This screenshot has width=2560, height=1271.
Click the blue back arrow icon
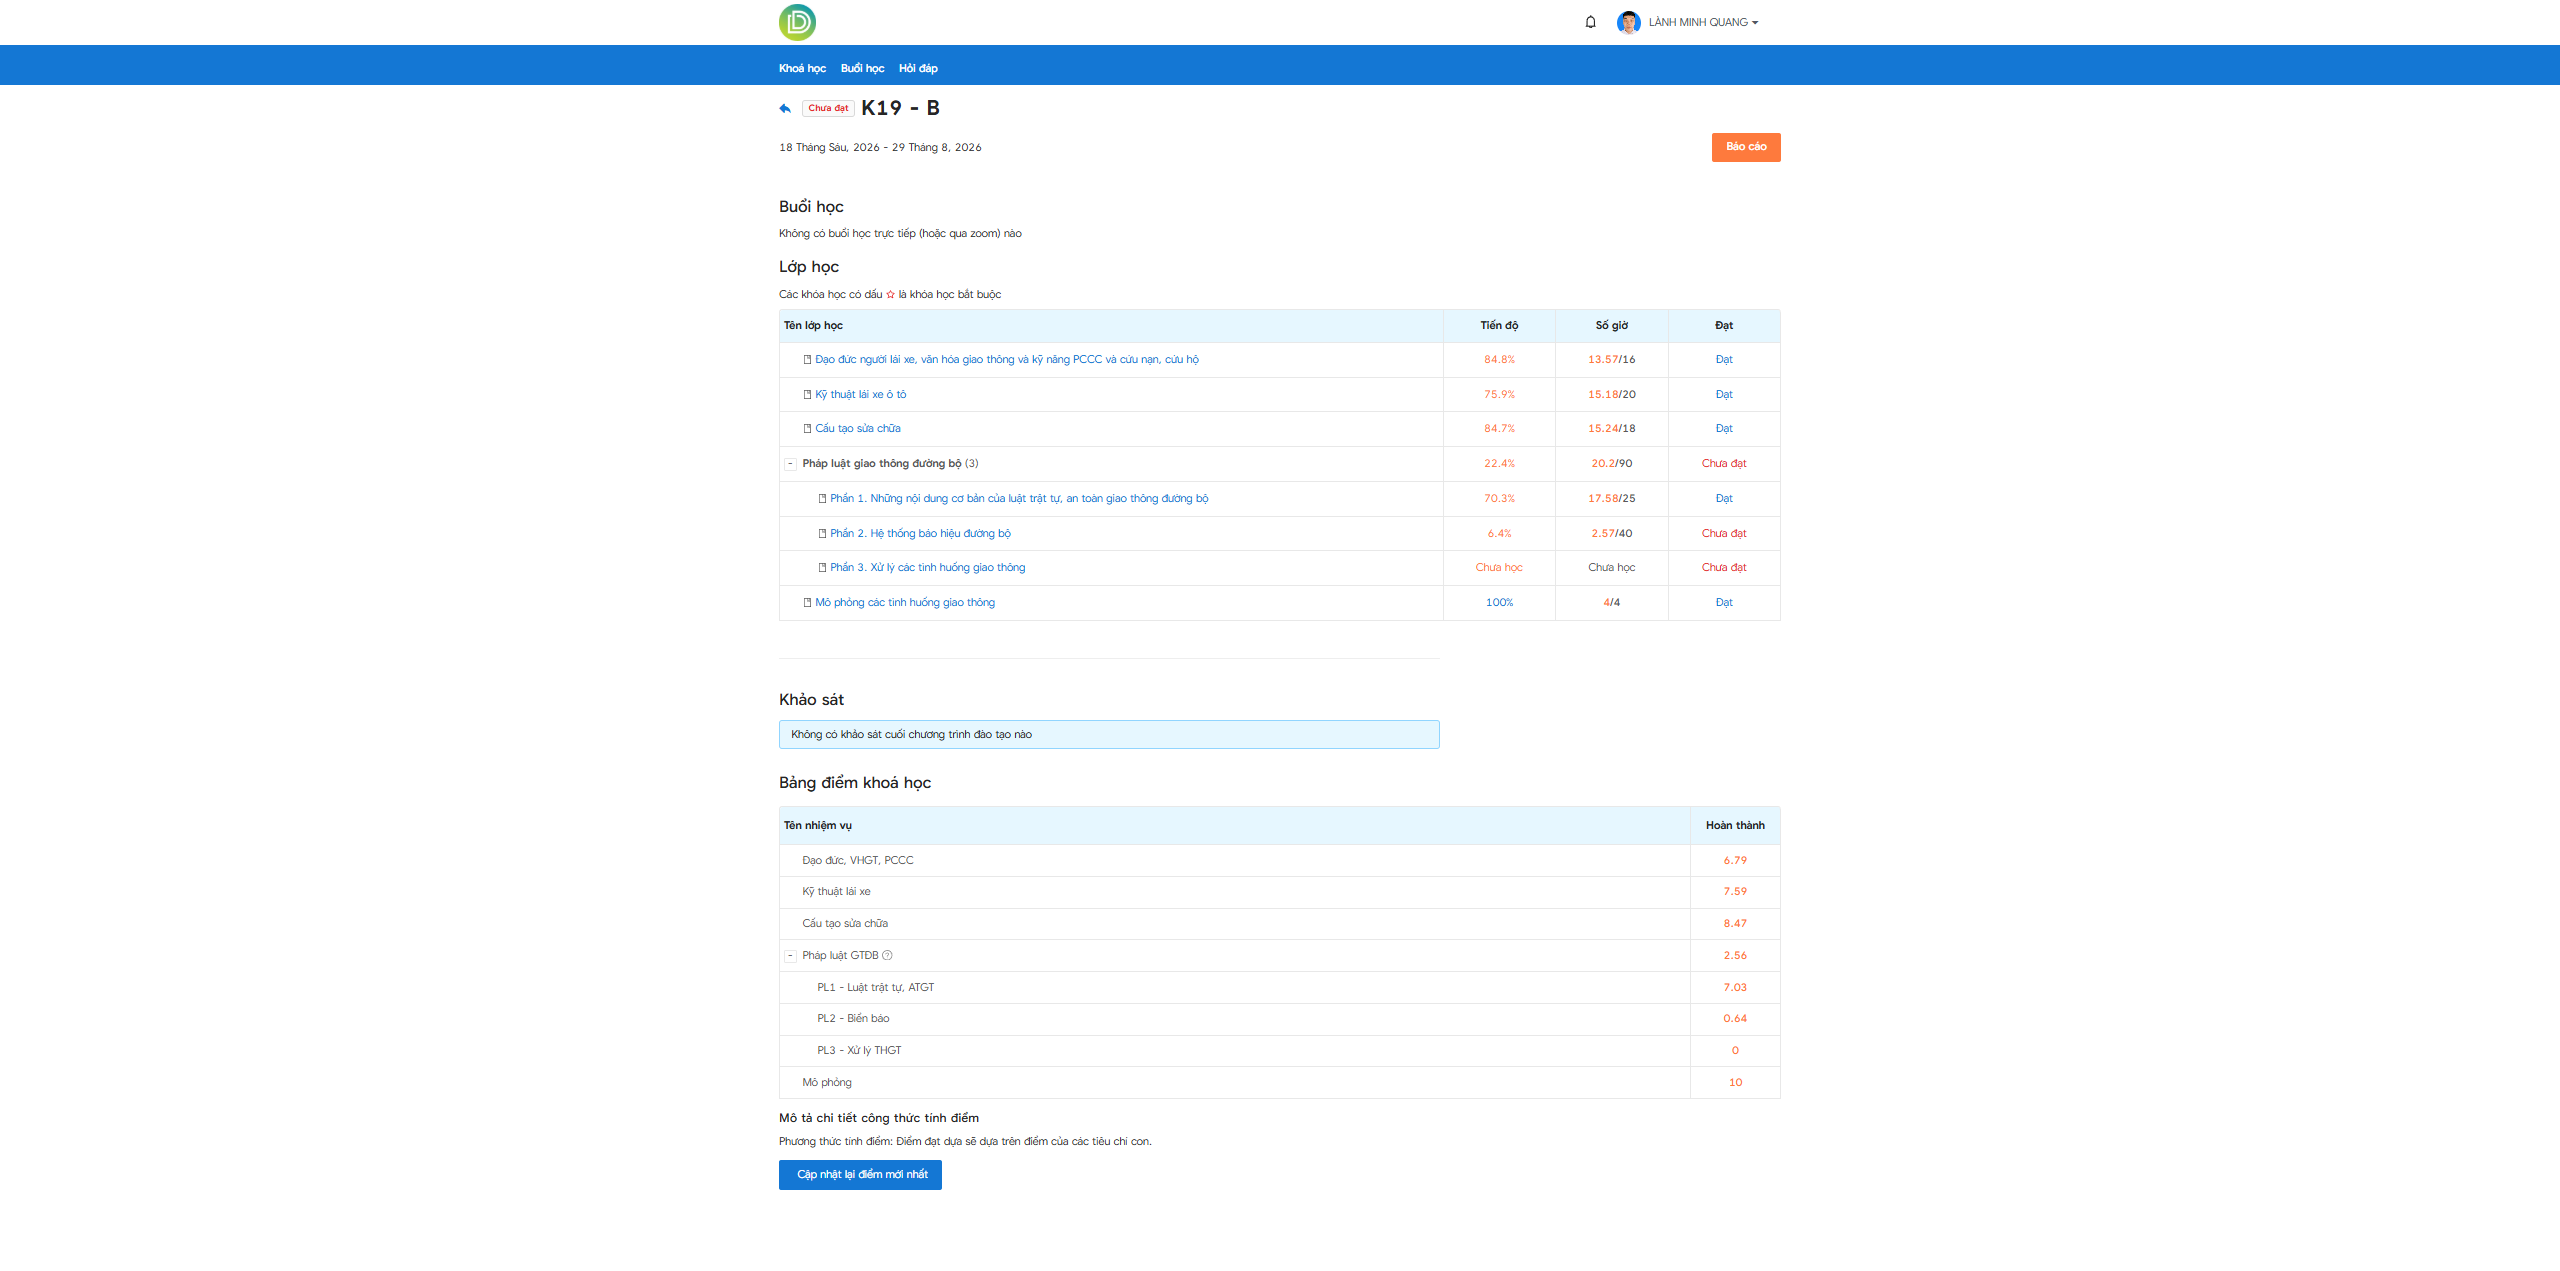coord(785,108)
